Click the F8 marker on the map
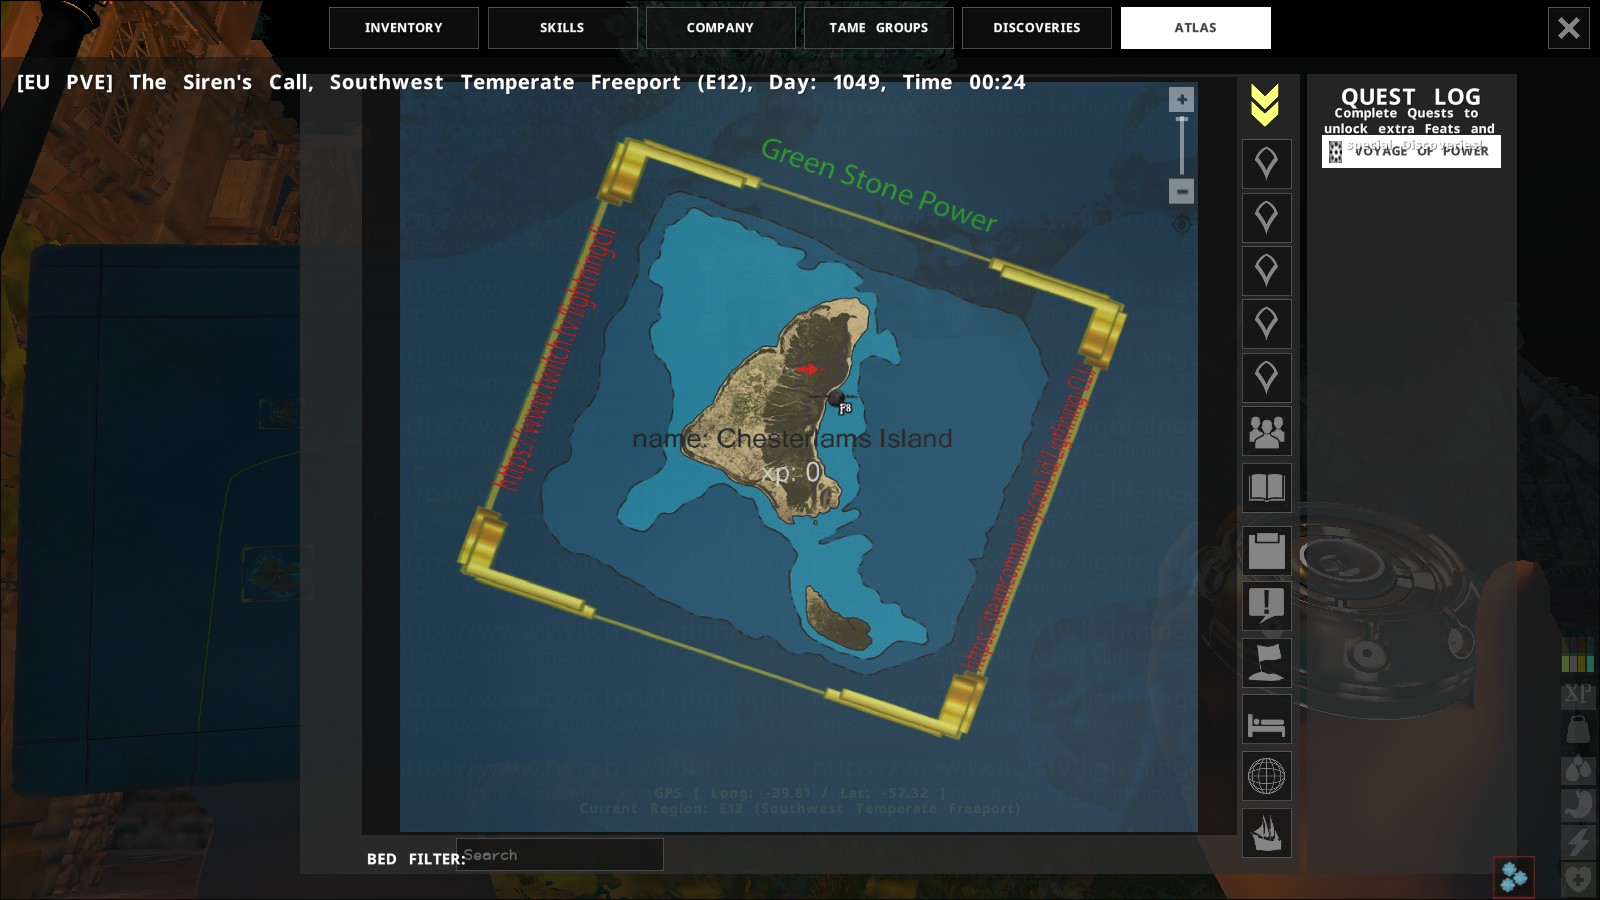The image size is (1600, 900). 840,402
